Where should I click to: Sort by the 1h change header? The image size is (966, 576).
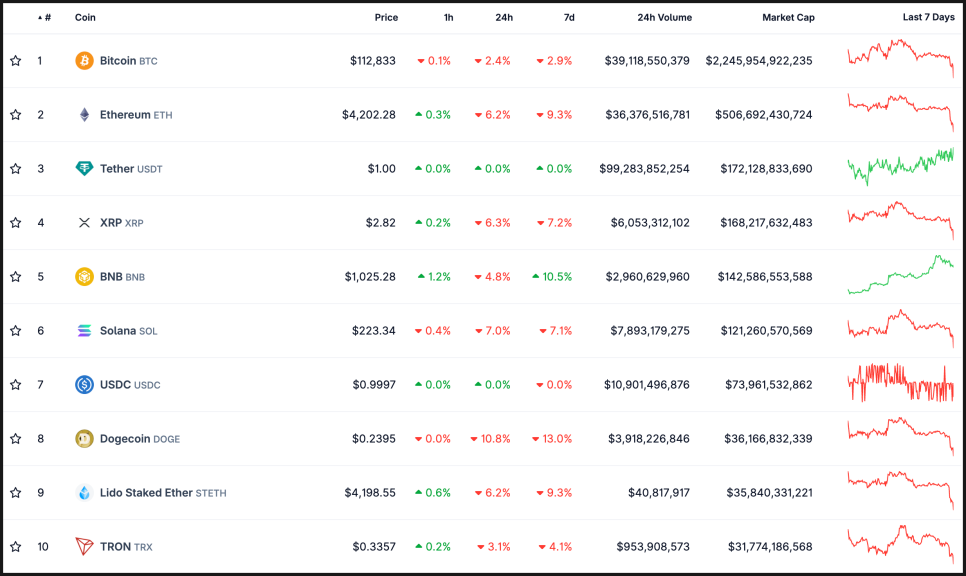[448, 17]
